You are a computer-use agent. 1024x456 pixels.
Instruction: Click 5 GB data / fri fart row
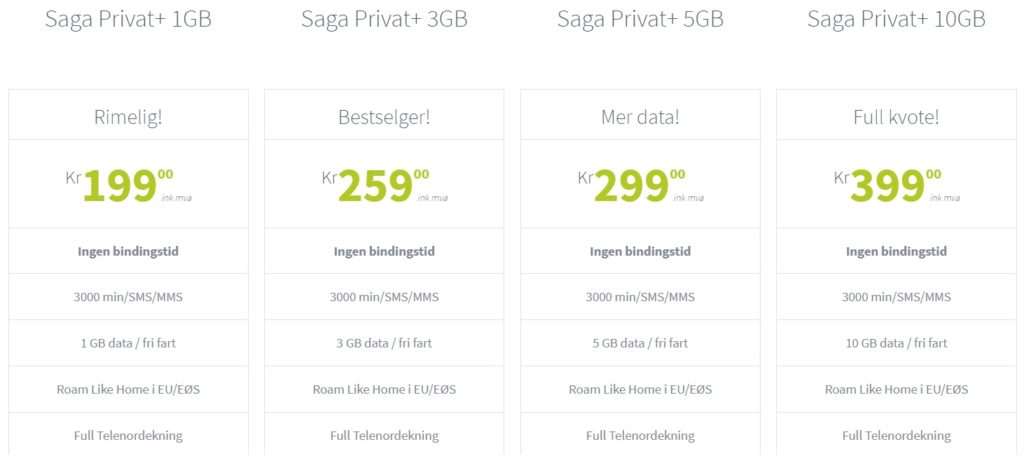pos(640,343)
